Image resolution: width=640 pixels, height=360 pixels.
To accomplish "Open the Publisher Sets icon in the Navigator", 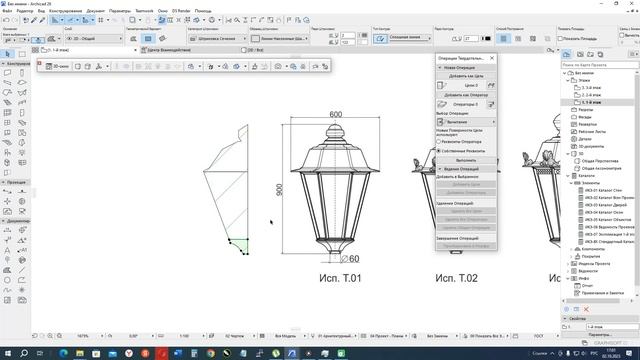I will [x=600, y=54].
